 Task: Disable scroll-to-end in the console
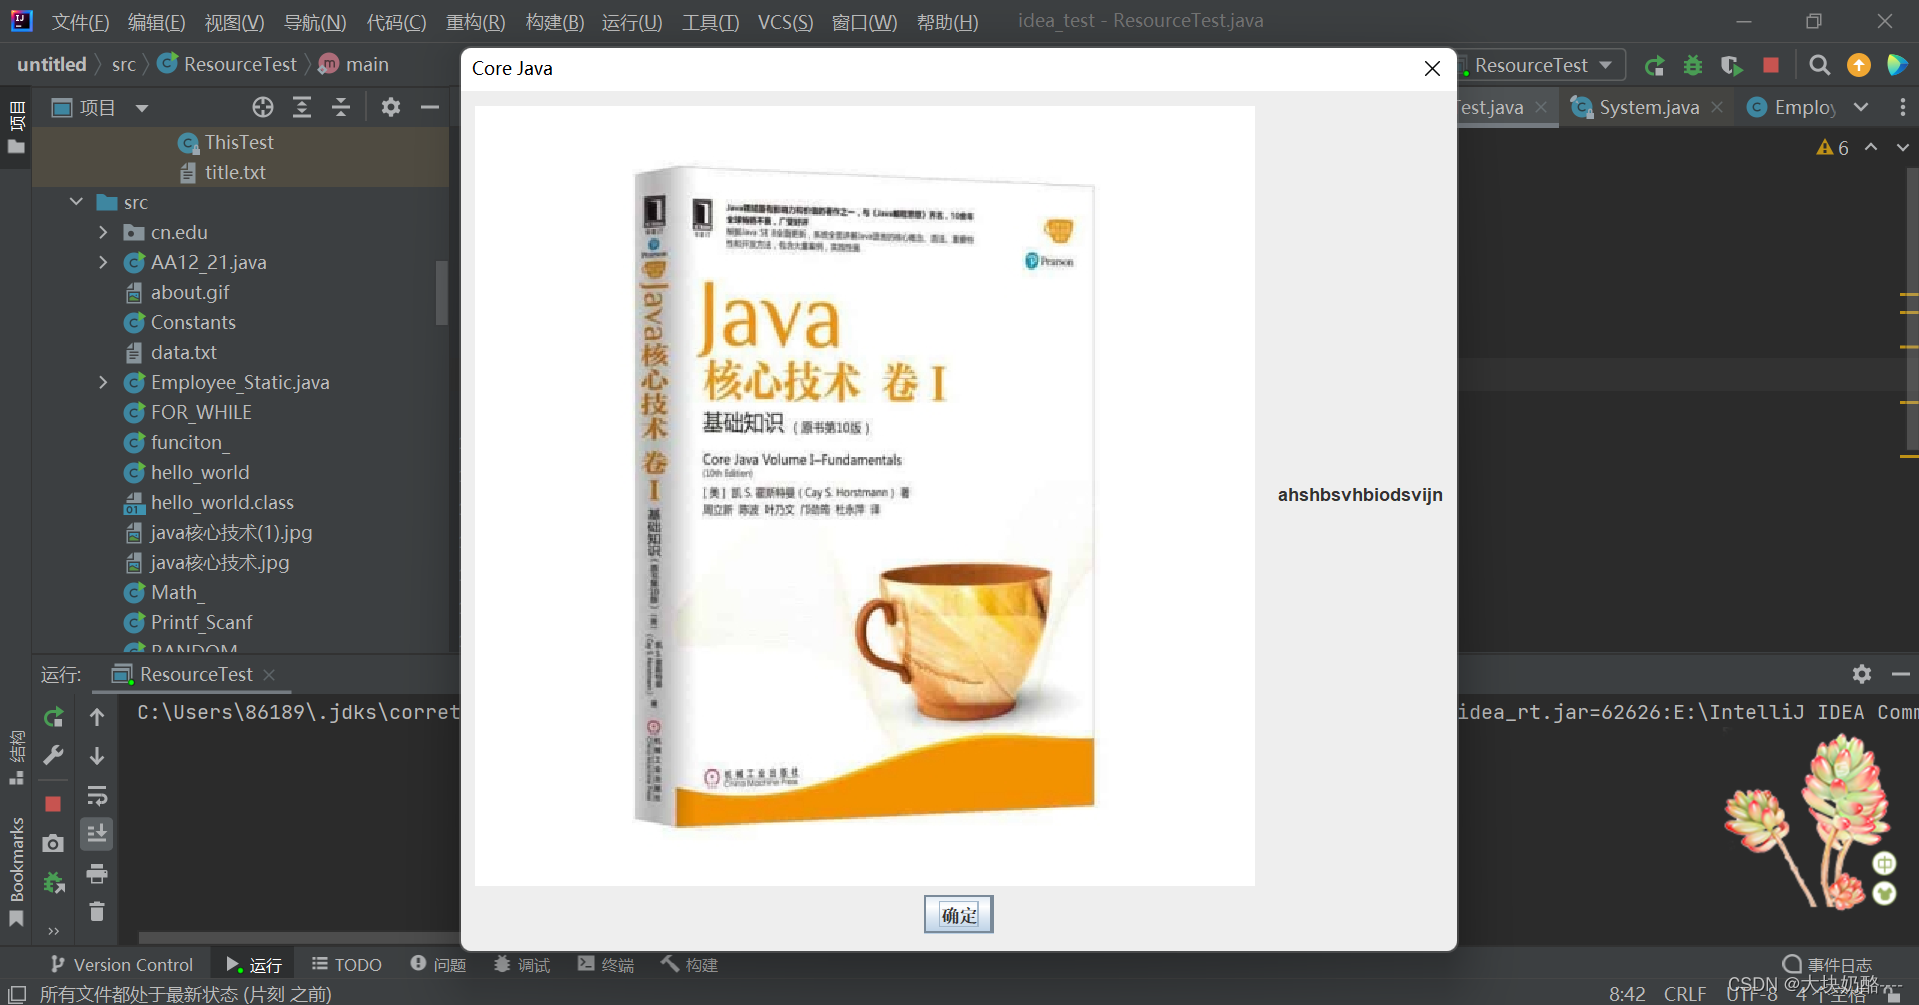tap(97, 833)
